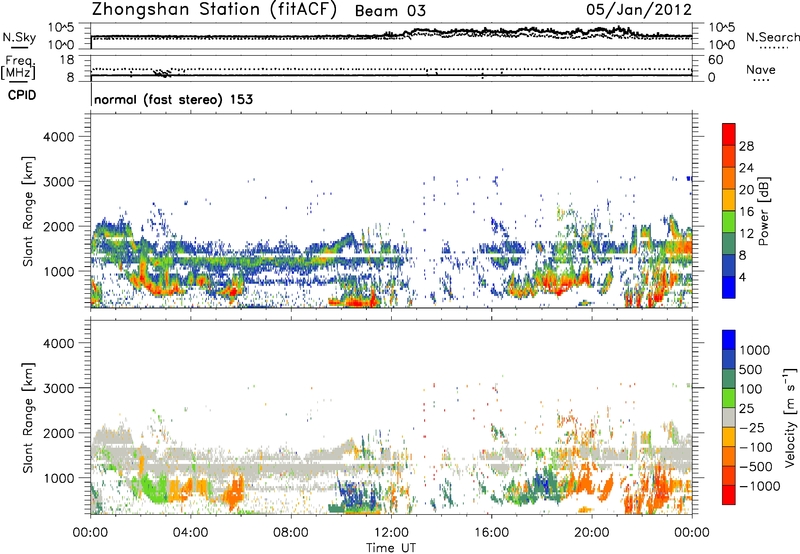The width and height of the screenshot is (800, 554).
Task: Click the '-1000' value on Velocity color bar
Action: pyautogui.click(x=759, y=486)
